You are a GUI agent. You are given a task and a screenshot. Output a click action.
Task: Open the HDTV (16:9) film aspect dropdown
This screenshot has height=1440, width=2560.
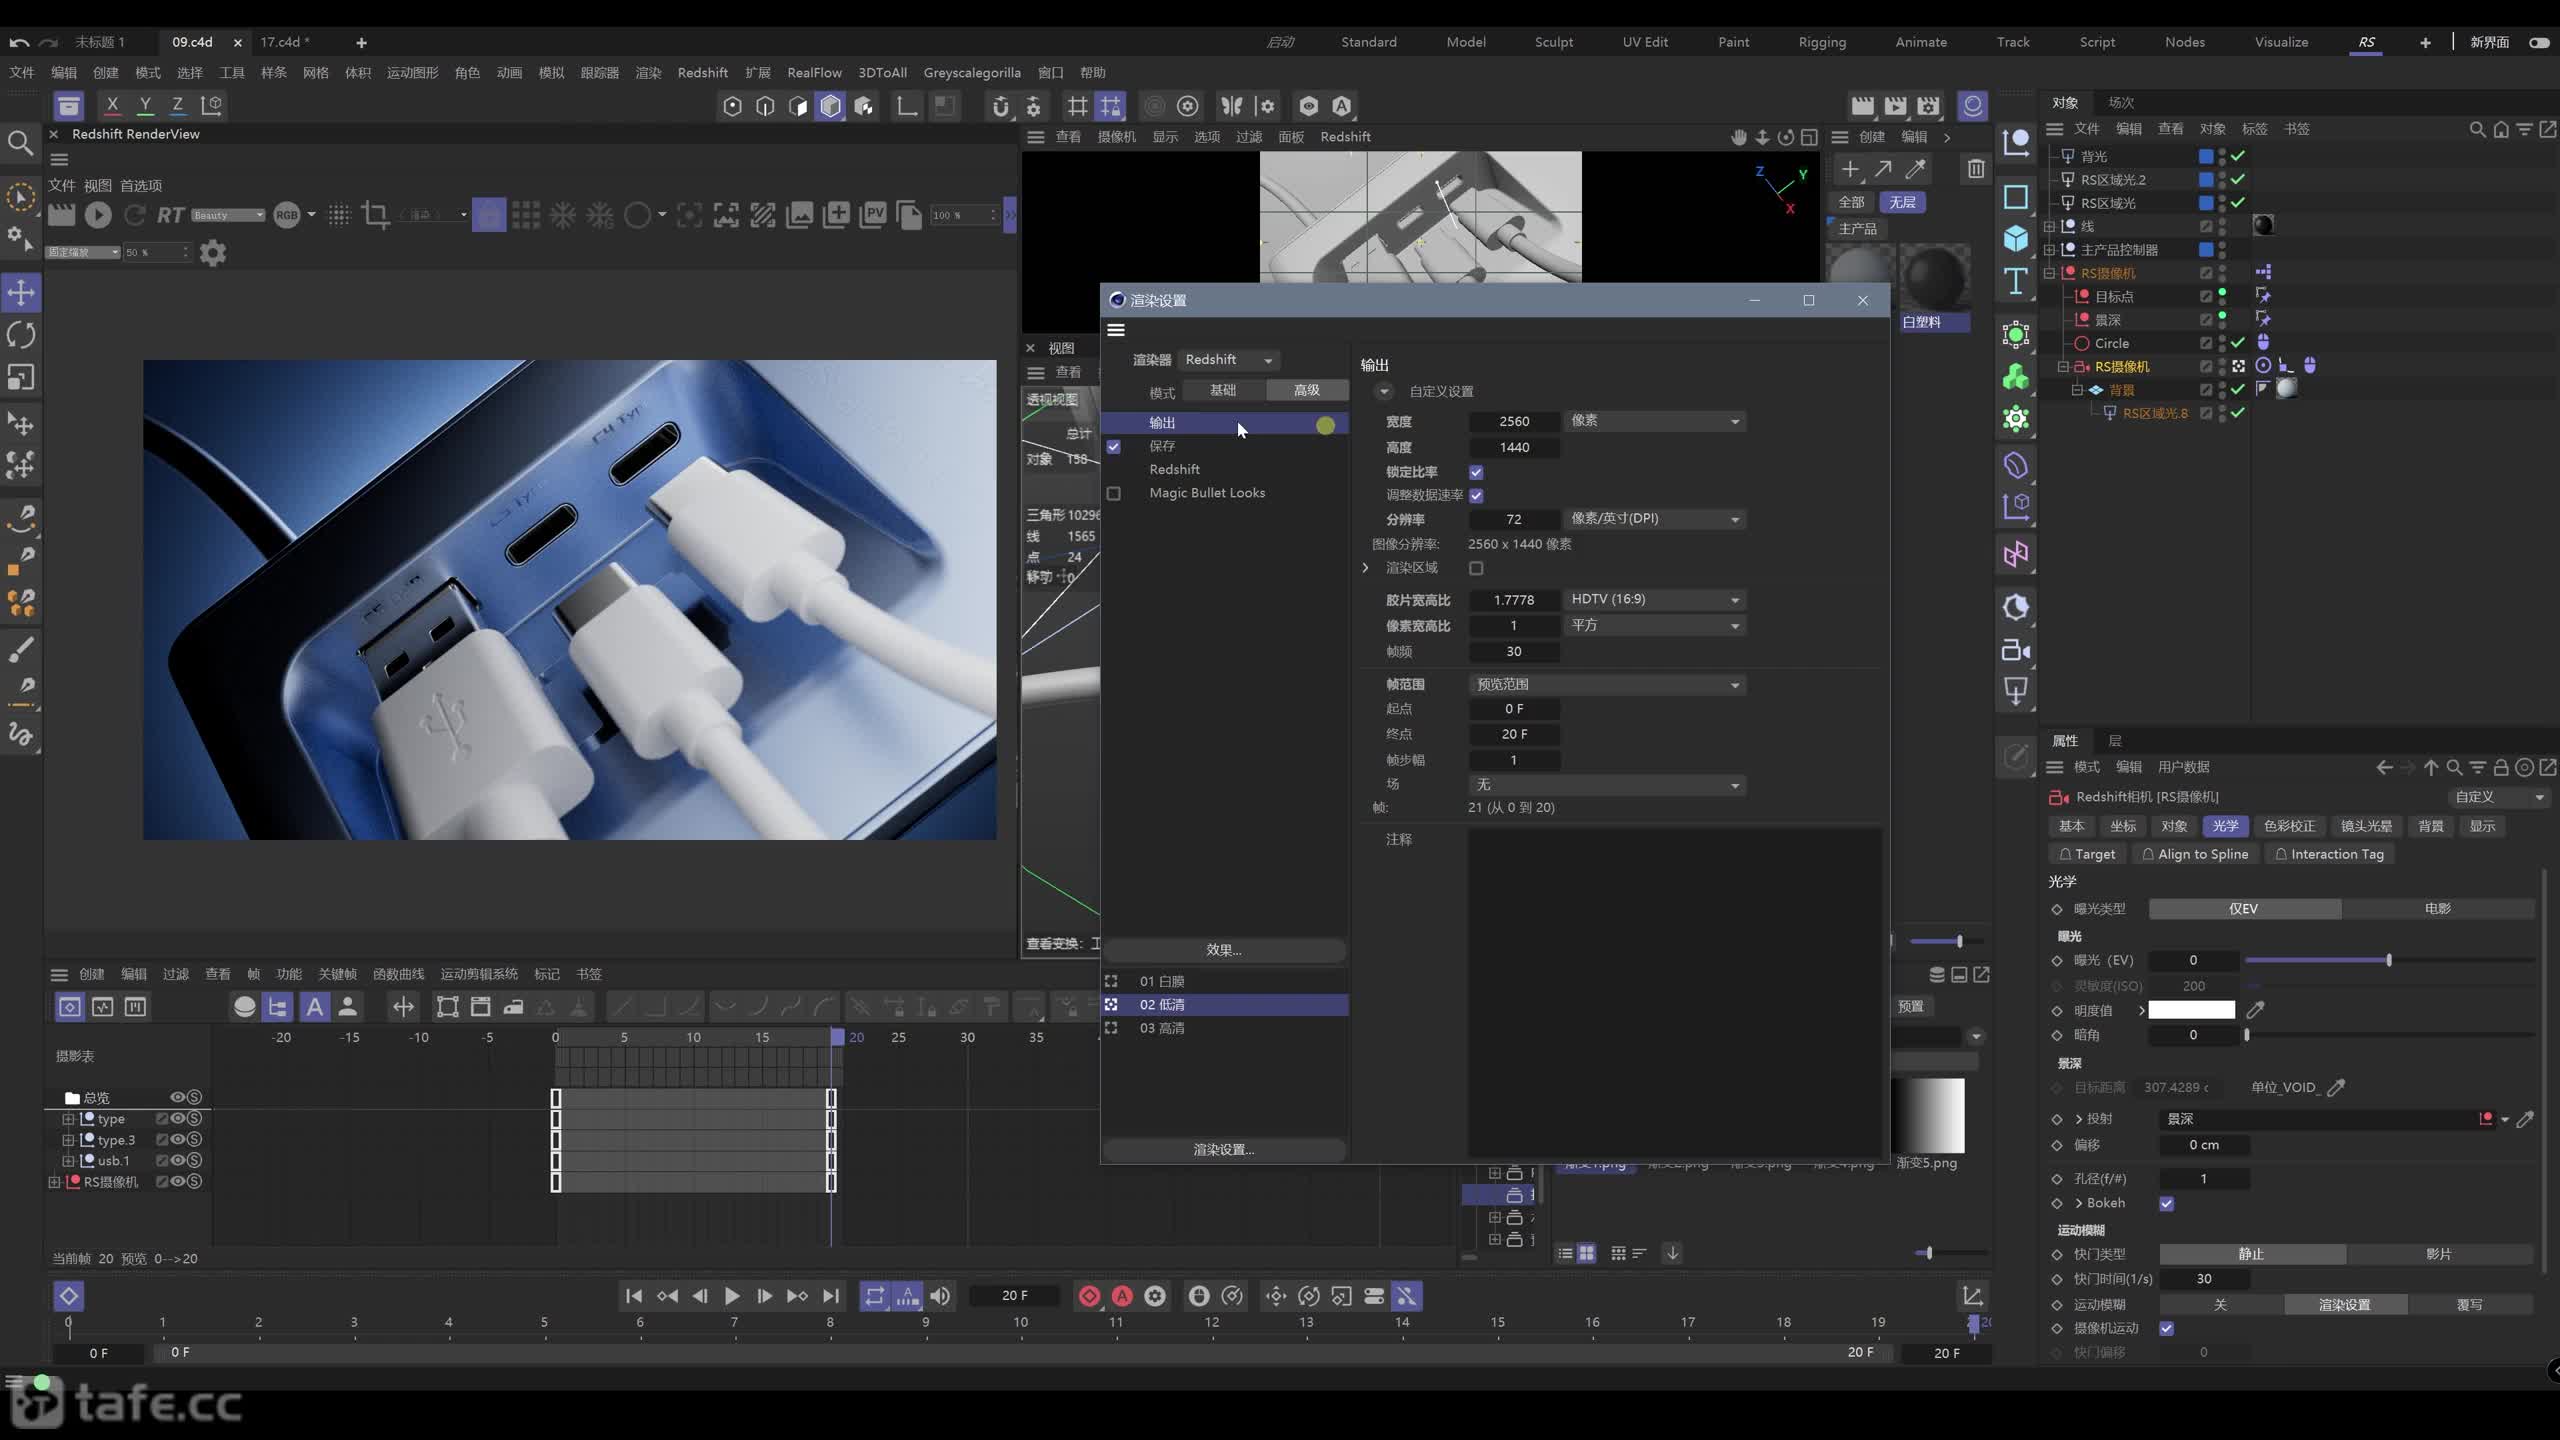(x=1654, y=599)
